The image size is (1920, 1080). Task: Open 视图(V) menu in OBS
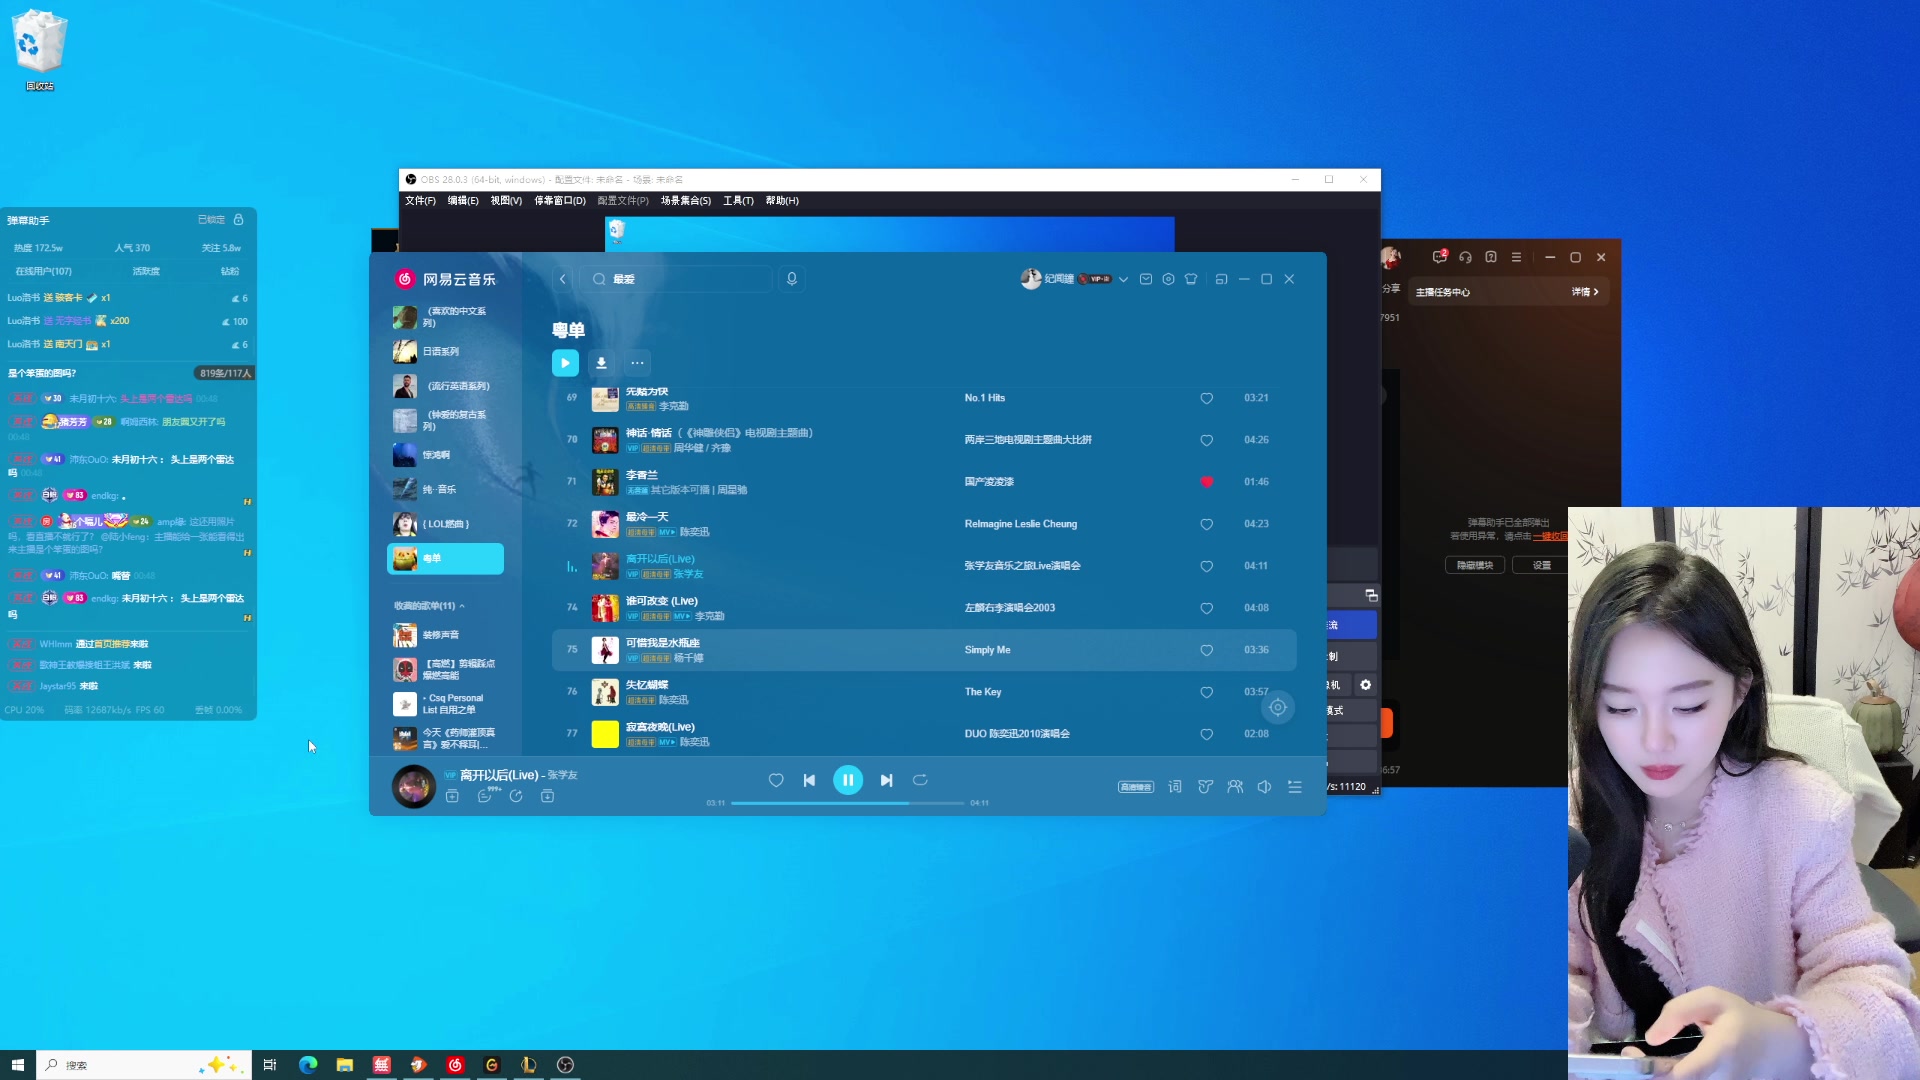506,201
